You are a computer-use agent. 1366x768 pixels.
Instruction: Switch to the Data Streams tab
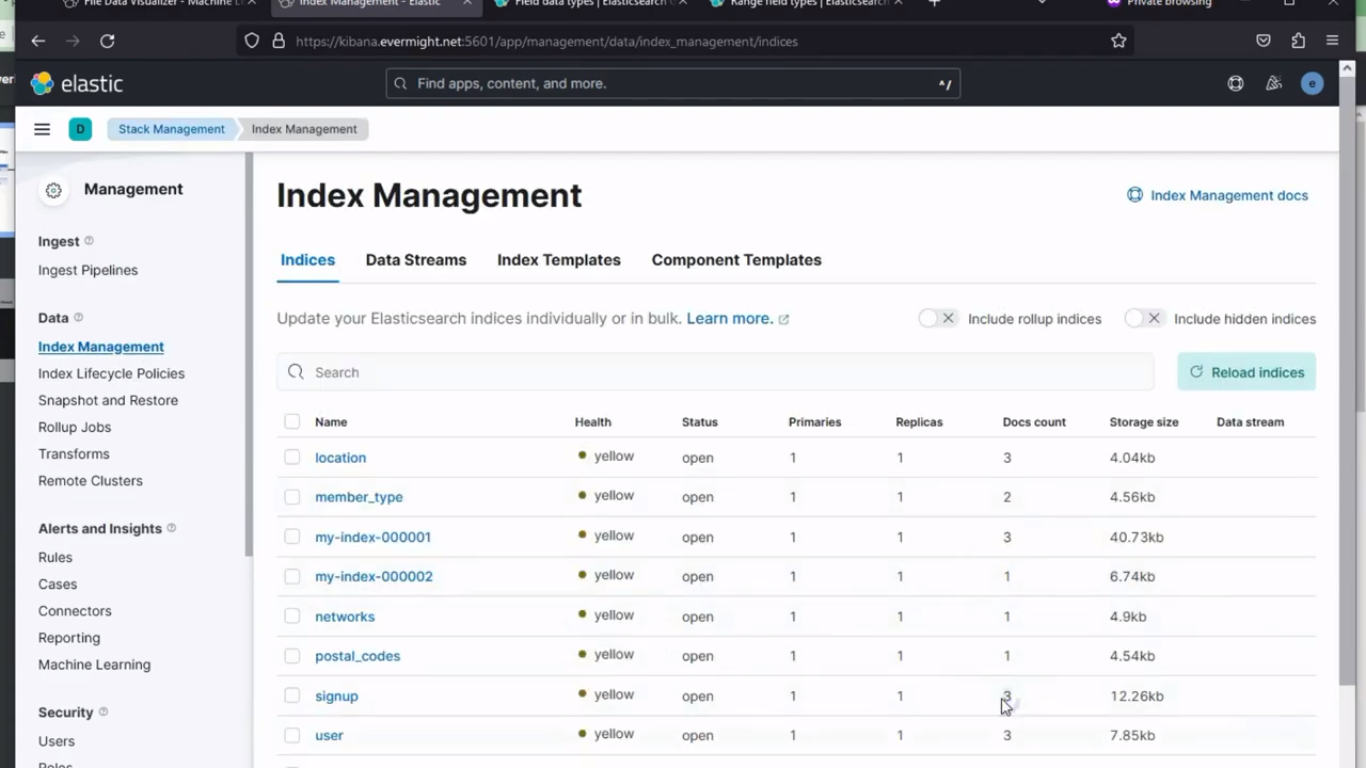416,260
